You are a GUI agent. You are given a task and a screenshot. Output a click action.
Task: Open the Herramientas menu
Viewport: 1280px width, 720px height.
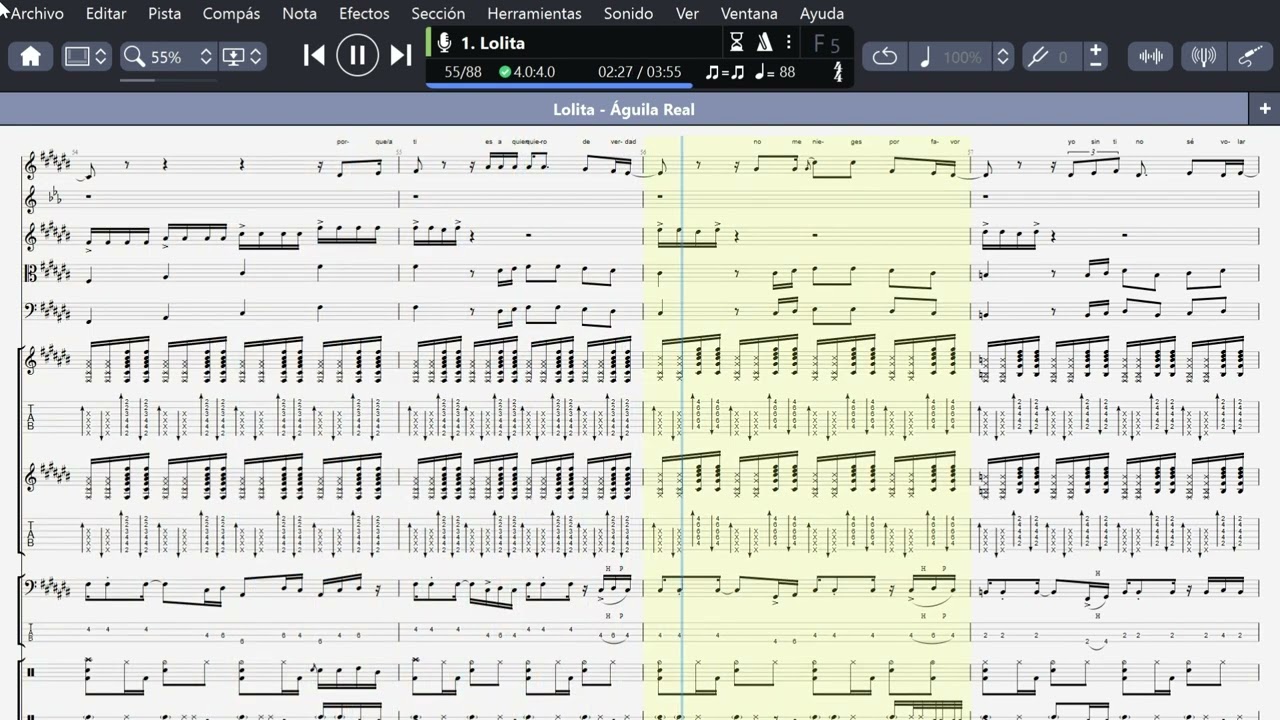click(x=534, y=13)
